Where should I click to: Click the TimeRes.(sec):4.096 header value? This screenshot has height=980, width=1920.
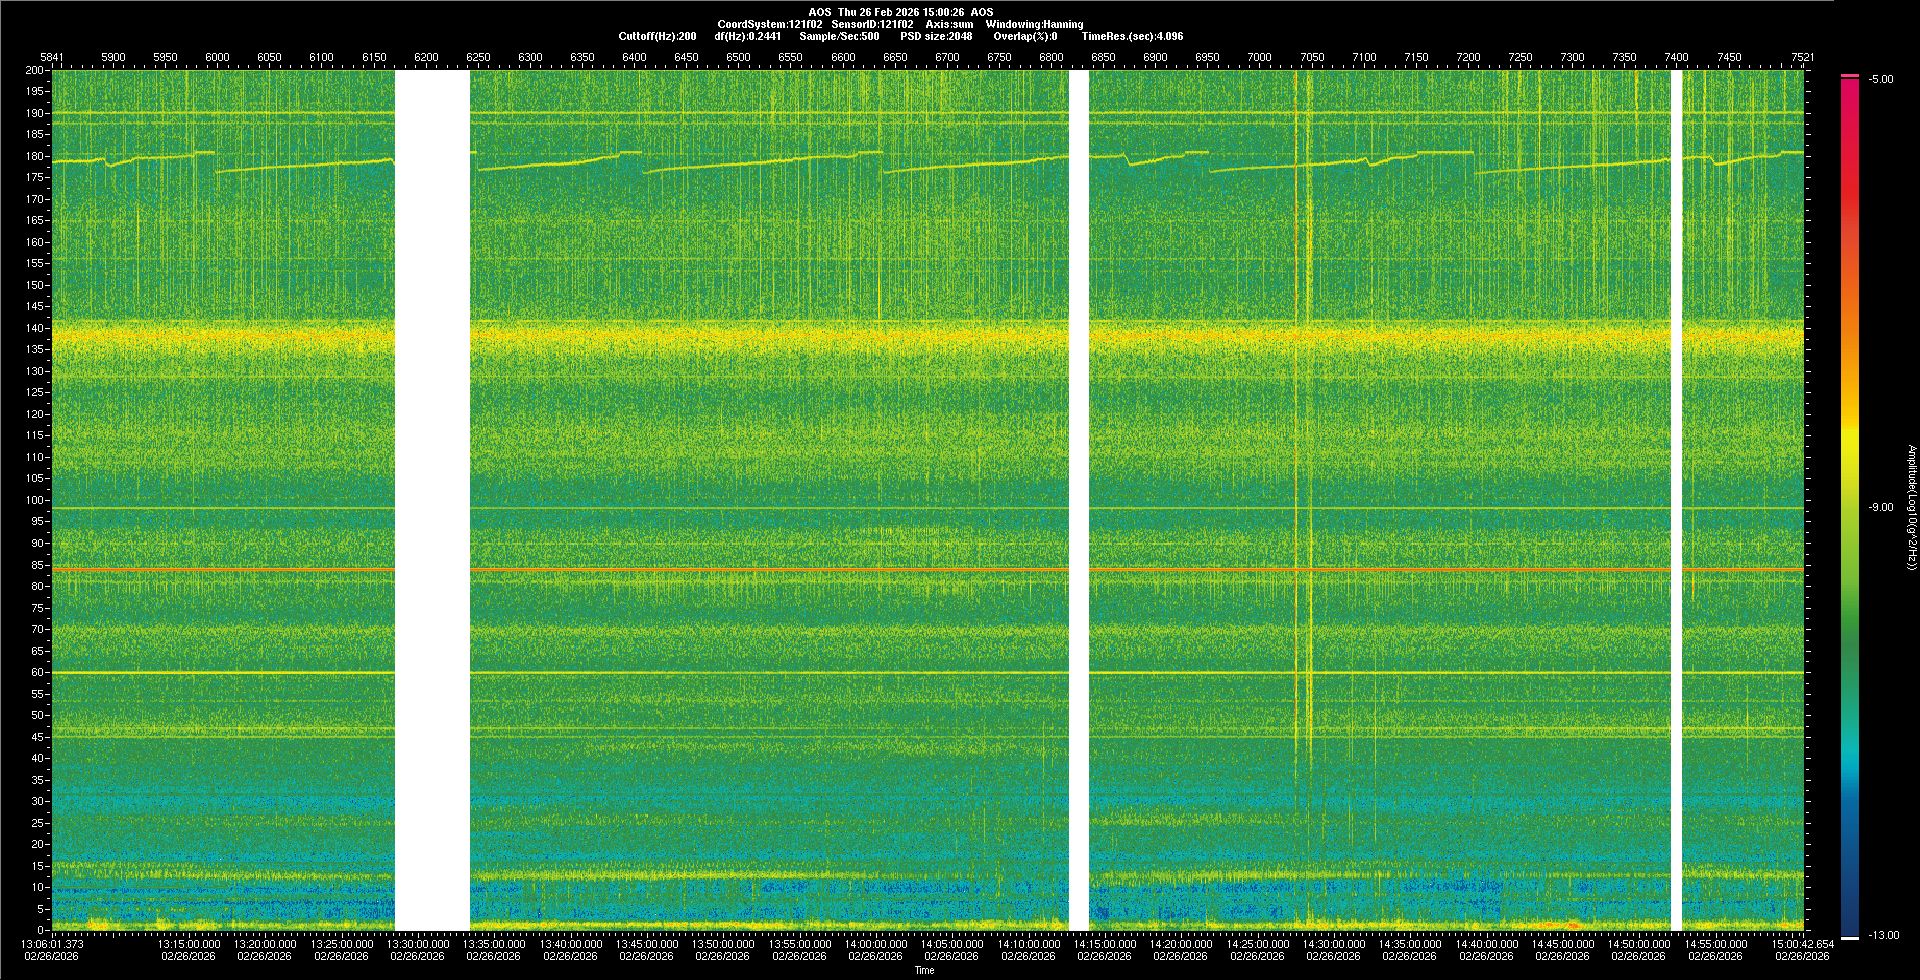[1132, 36]
